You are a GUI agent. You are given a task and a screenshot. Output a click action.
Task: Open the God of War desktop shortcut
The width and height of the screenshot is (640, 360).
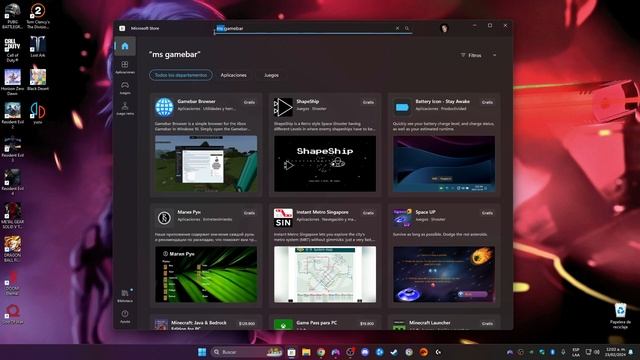tap(12, 313)
